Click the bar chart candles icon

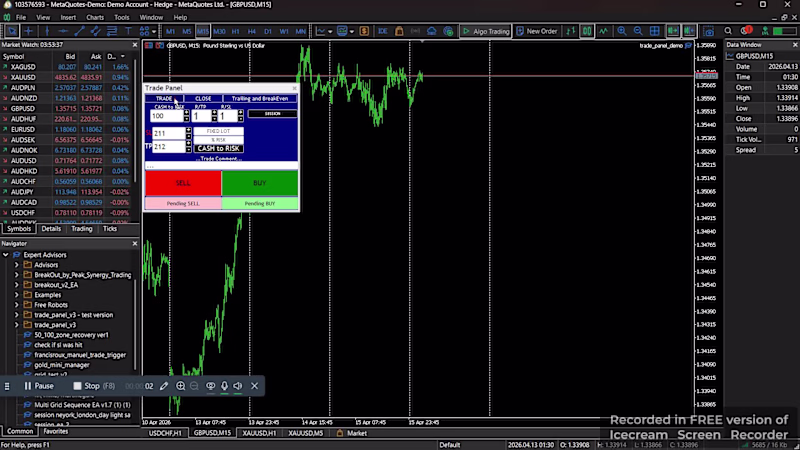point(587,31)
